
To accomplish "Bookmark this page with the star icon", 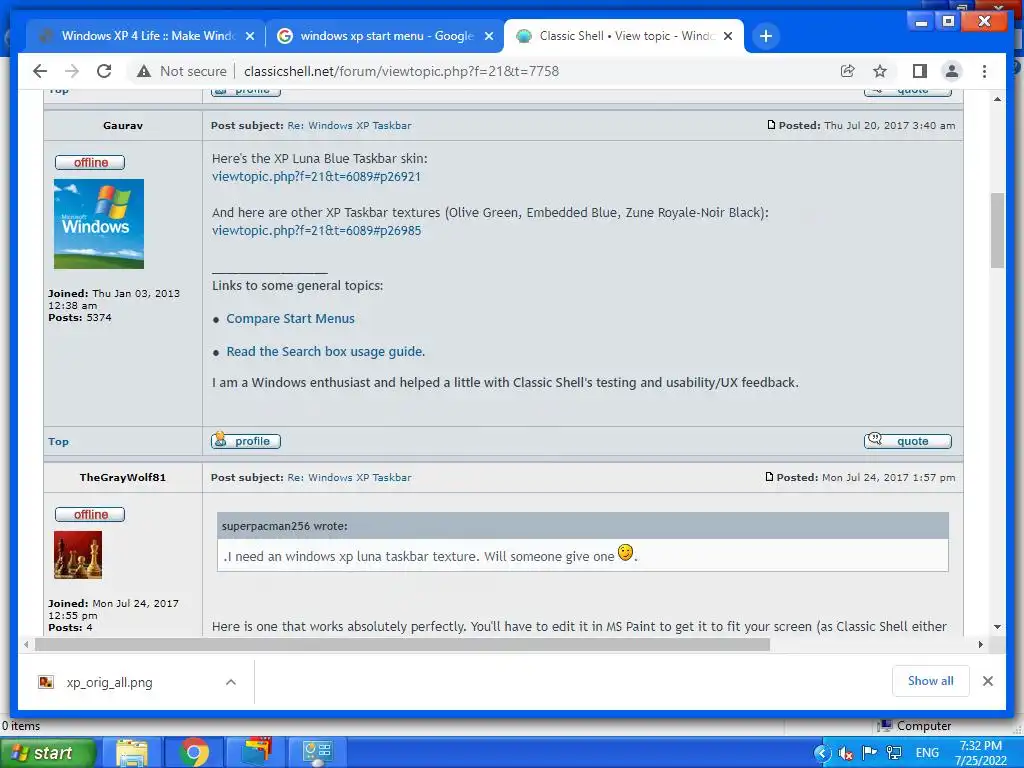I will point(880,71).
